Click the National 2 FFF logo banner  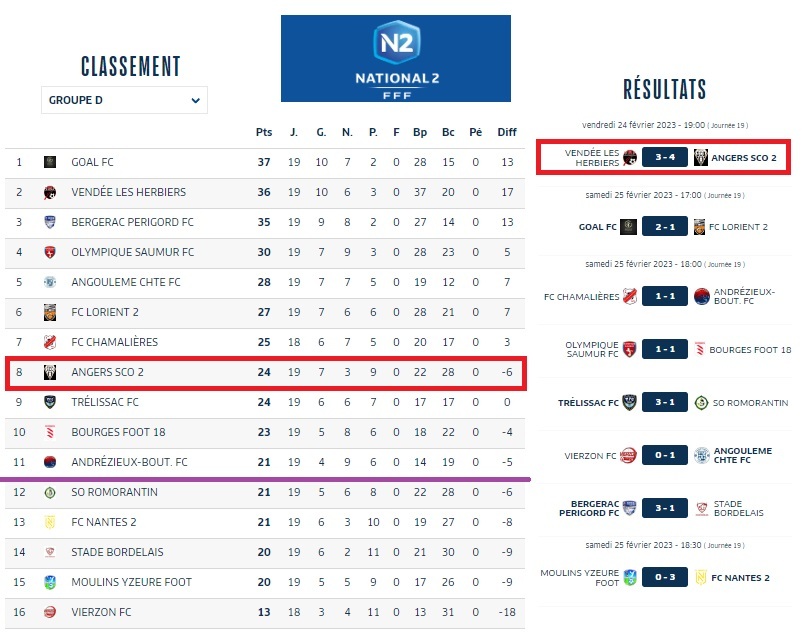pos(395,58)
